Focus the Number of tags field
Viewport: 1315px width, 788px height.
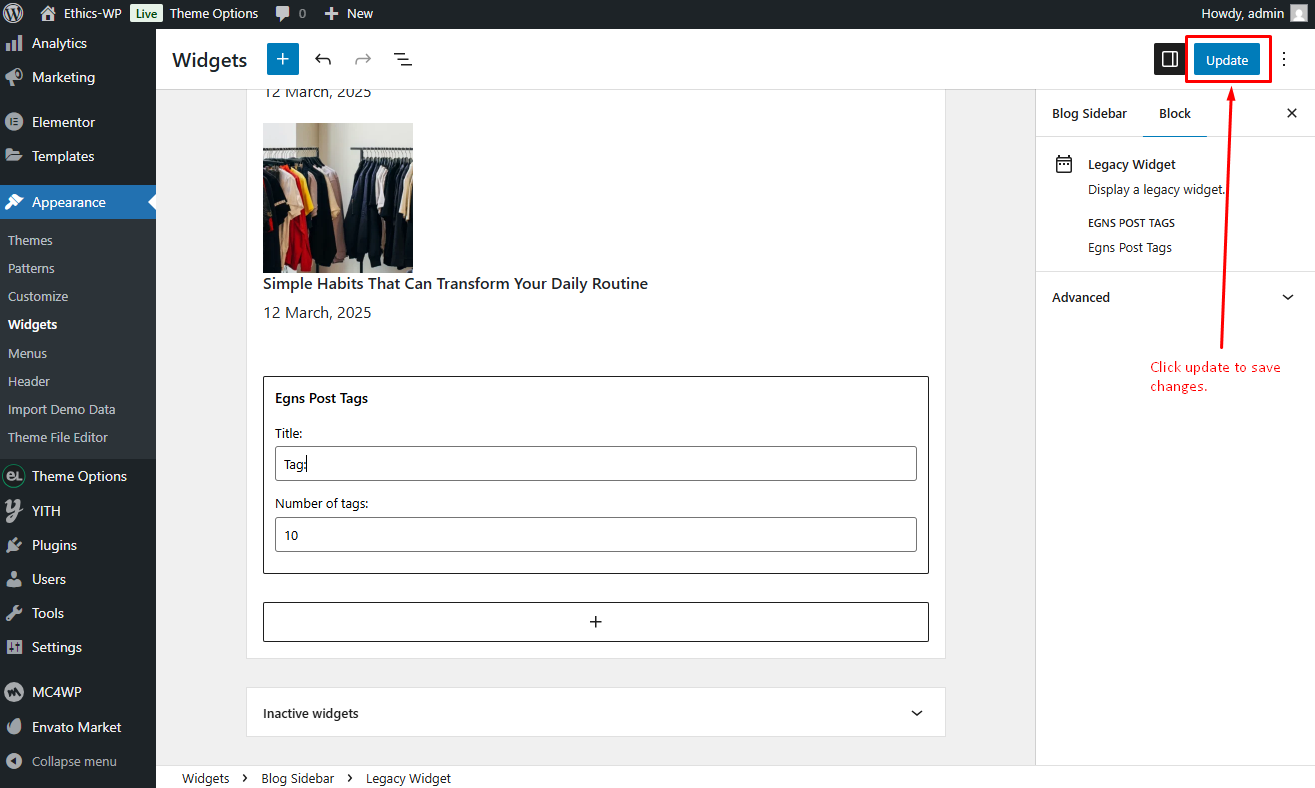pyautogui.click(x=596, y=534)
